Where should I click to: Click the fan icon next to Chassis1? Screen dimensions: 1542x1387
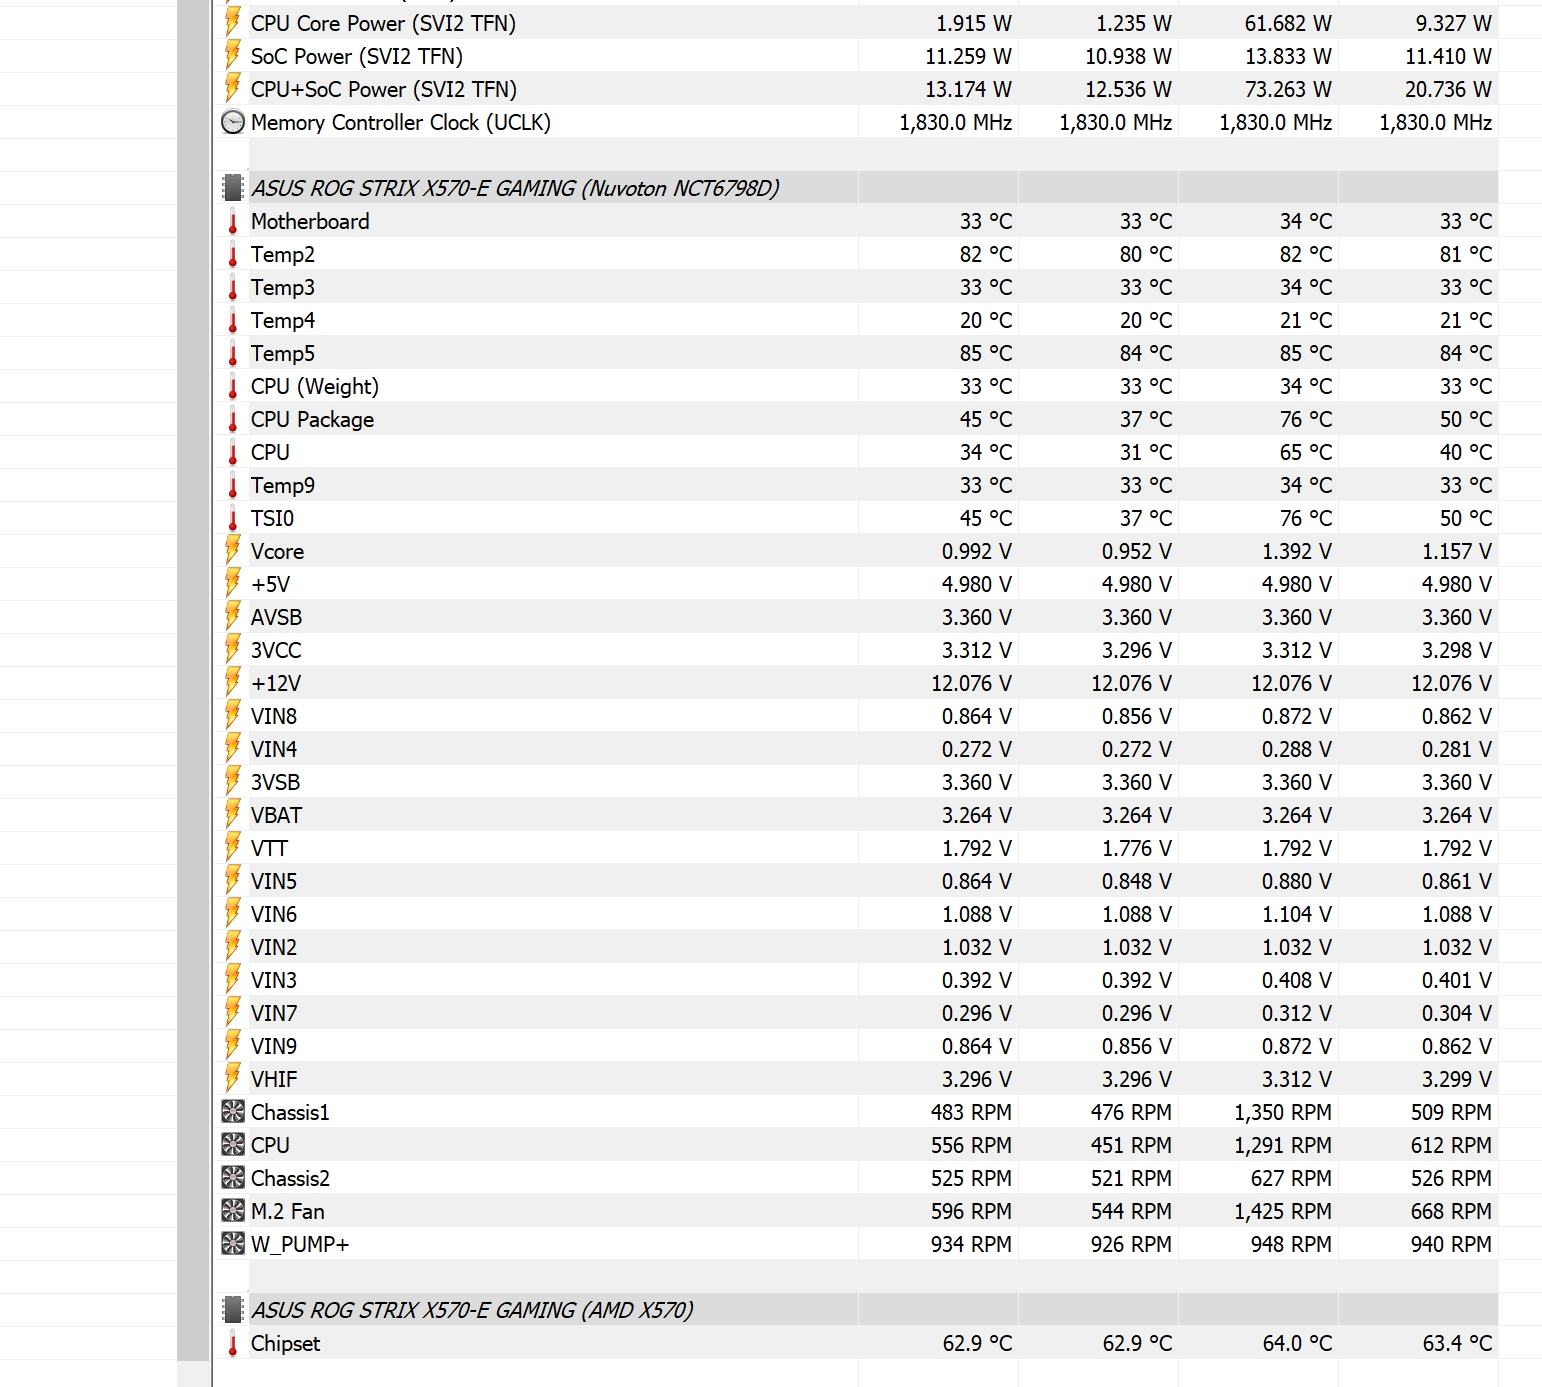[232, 1112]
